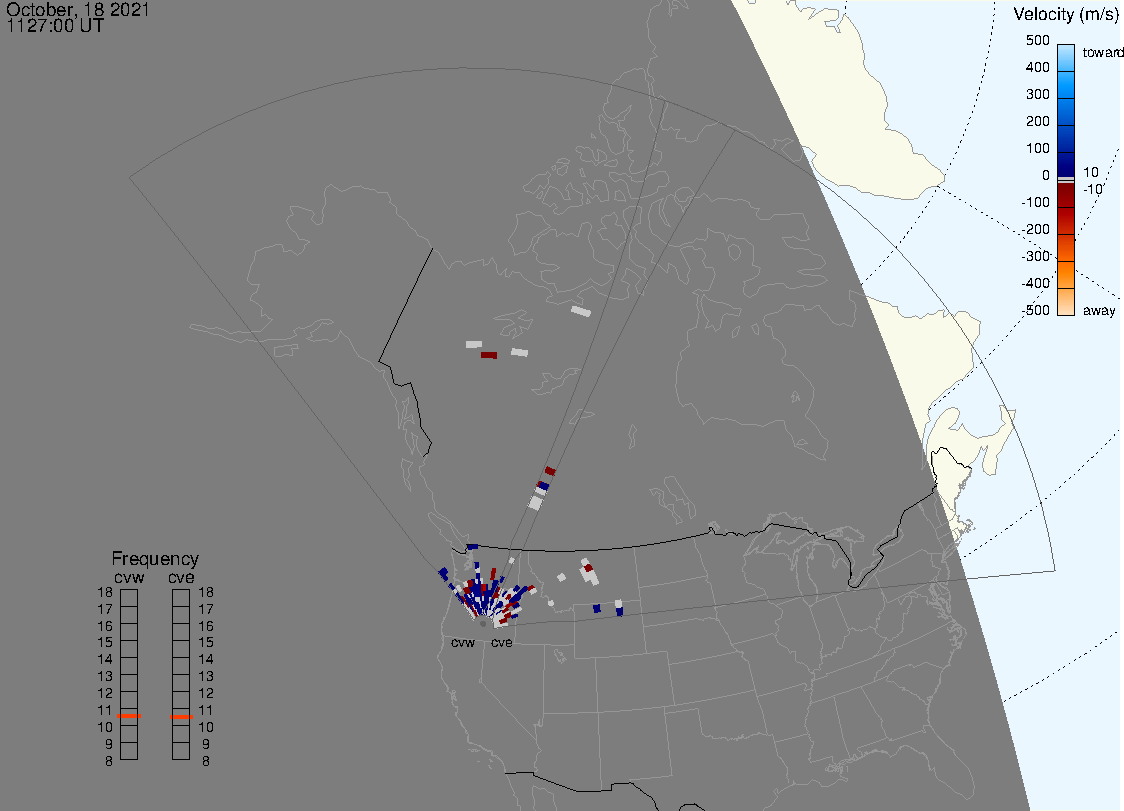
Task: Click the isolated dark red echo cell in Canada
Action: coord(489,355)
